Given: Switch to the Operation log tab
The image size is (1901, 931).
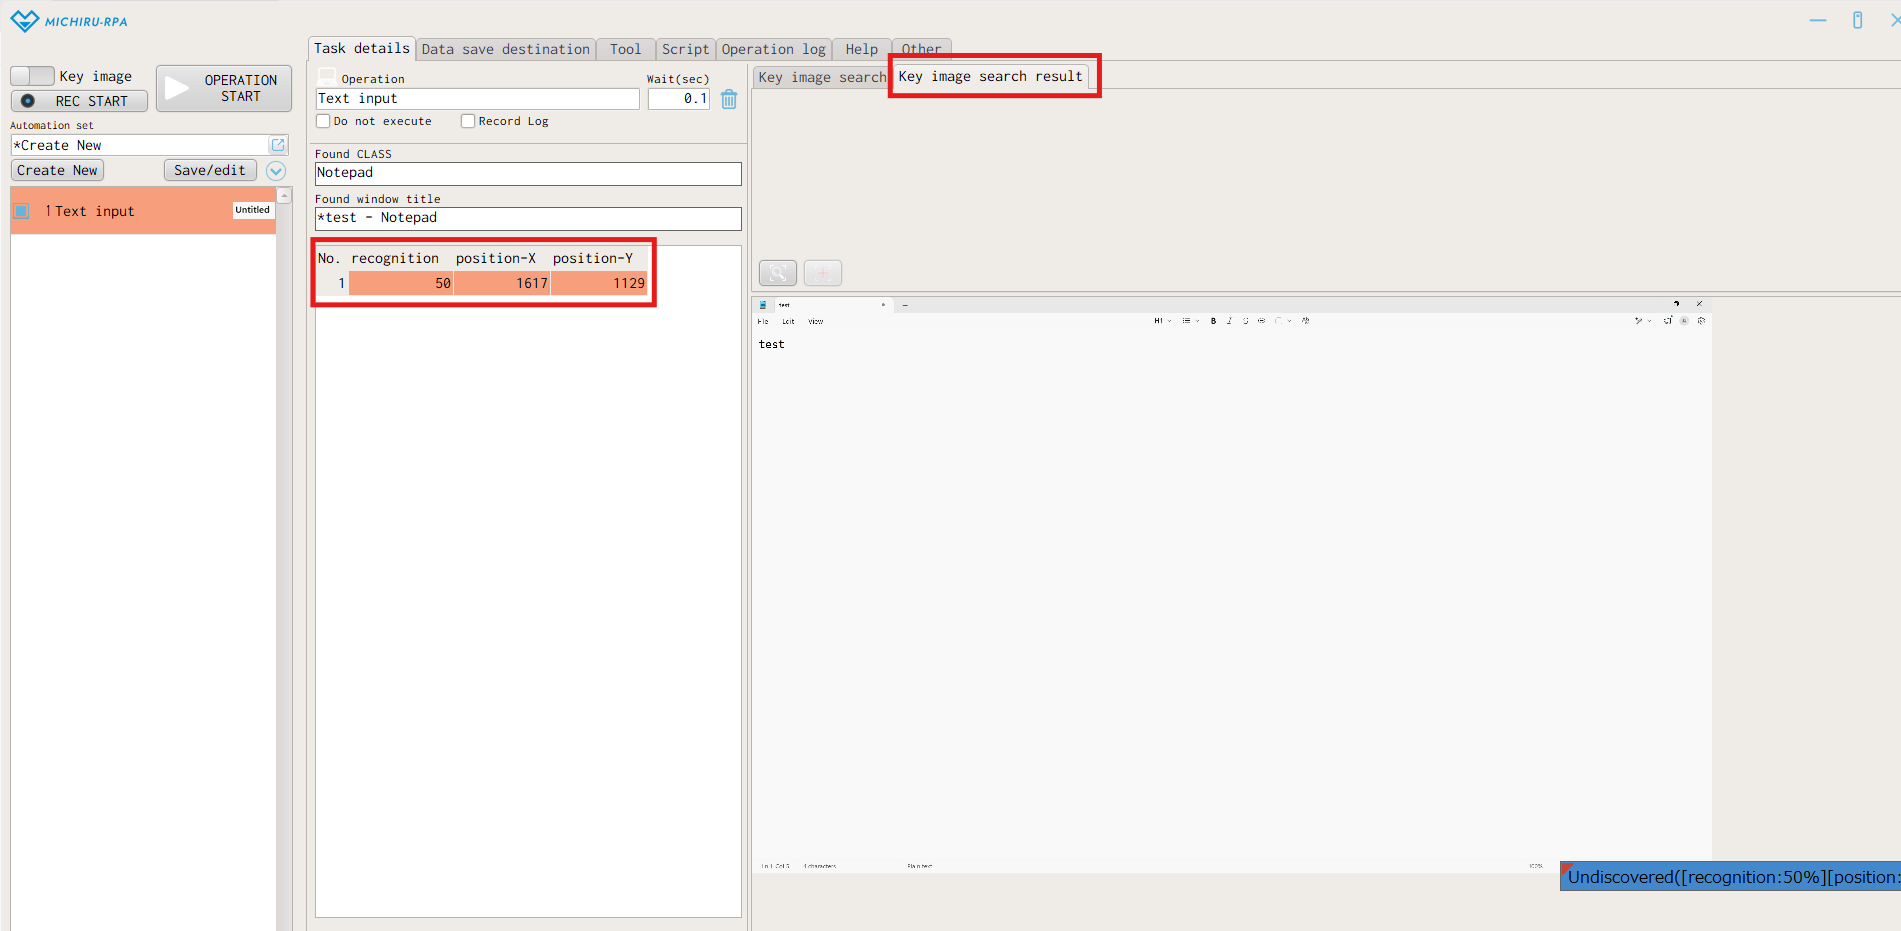Looking at the screenshot, I should (x=773, y=49).
